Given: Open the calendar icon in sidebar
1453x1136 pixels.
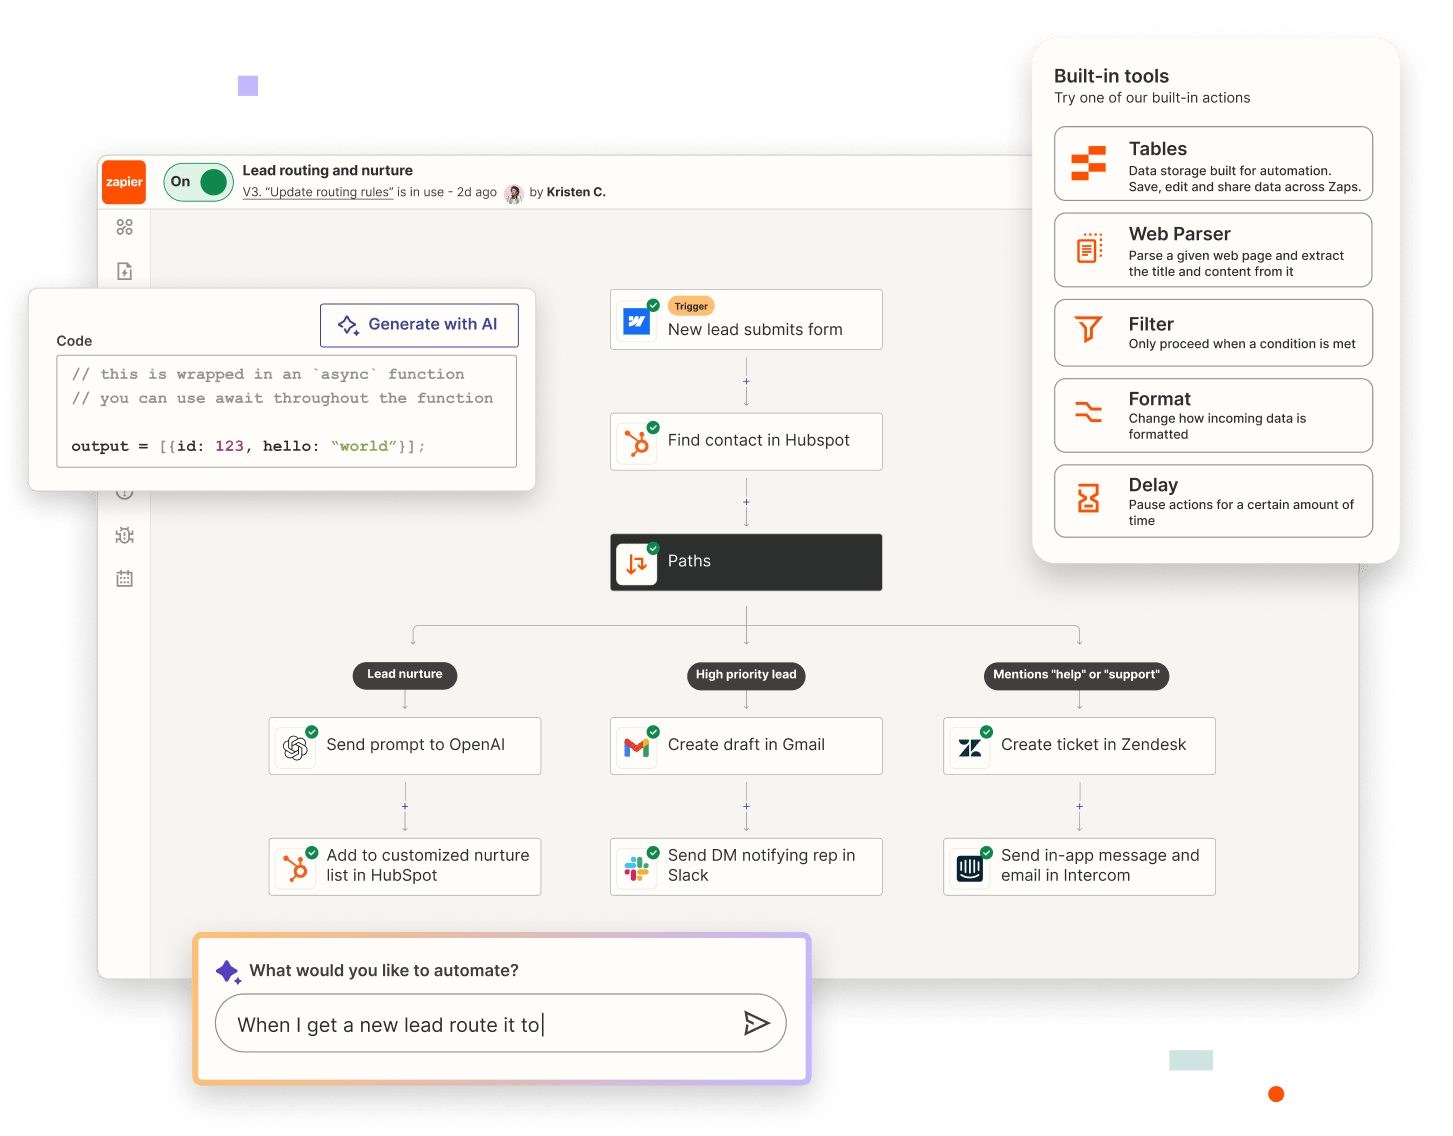Looking at the screenshot, I should pyautogui.click(x=124, y=578).
